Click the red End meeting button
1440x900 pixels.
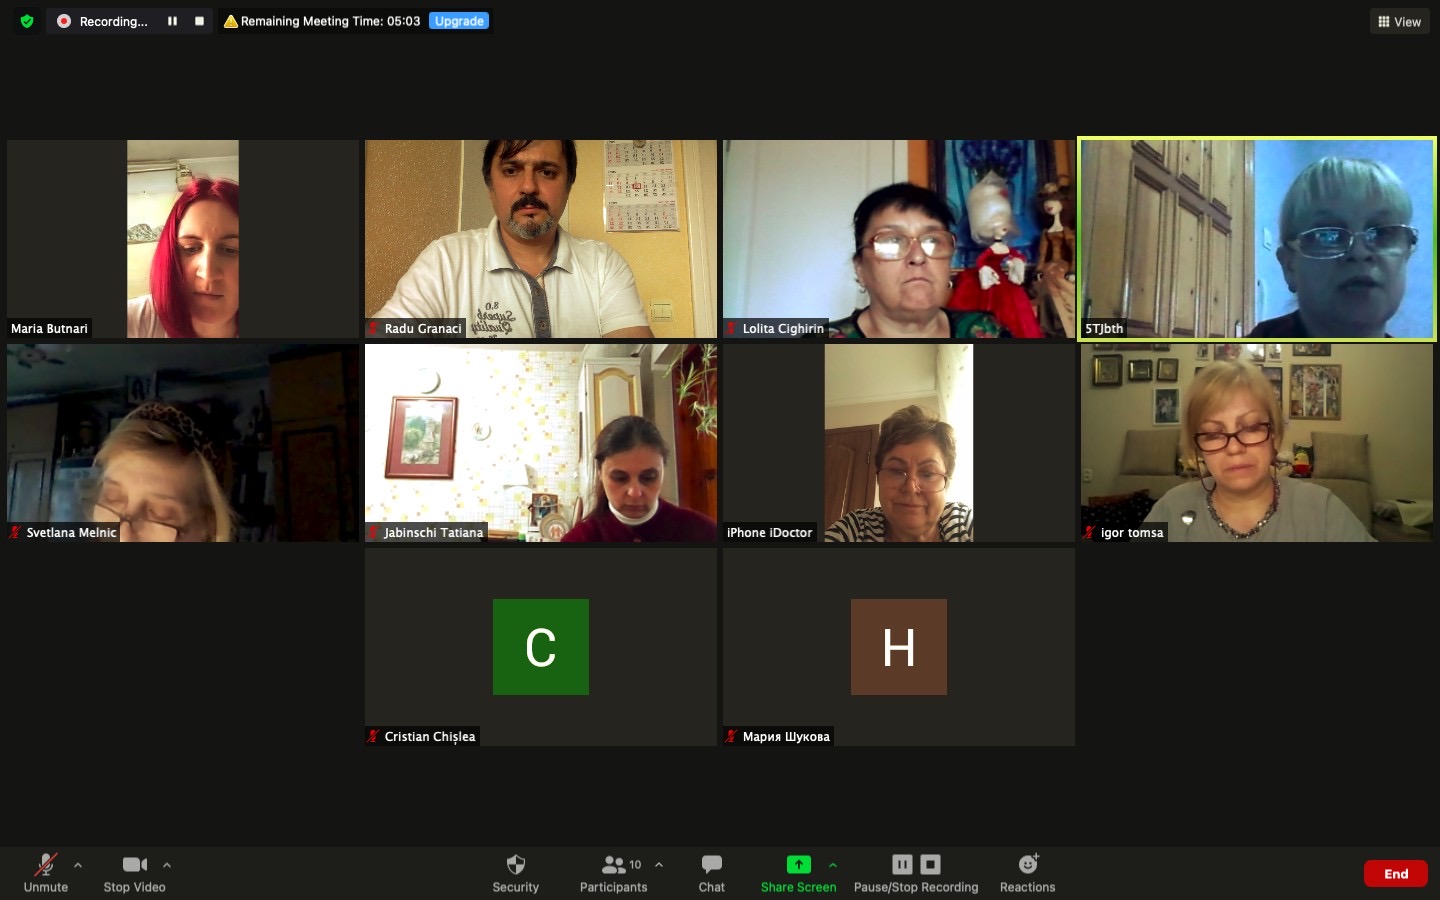[x=1395, y=874]
